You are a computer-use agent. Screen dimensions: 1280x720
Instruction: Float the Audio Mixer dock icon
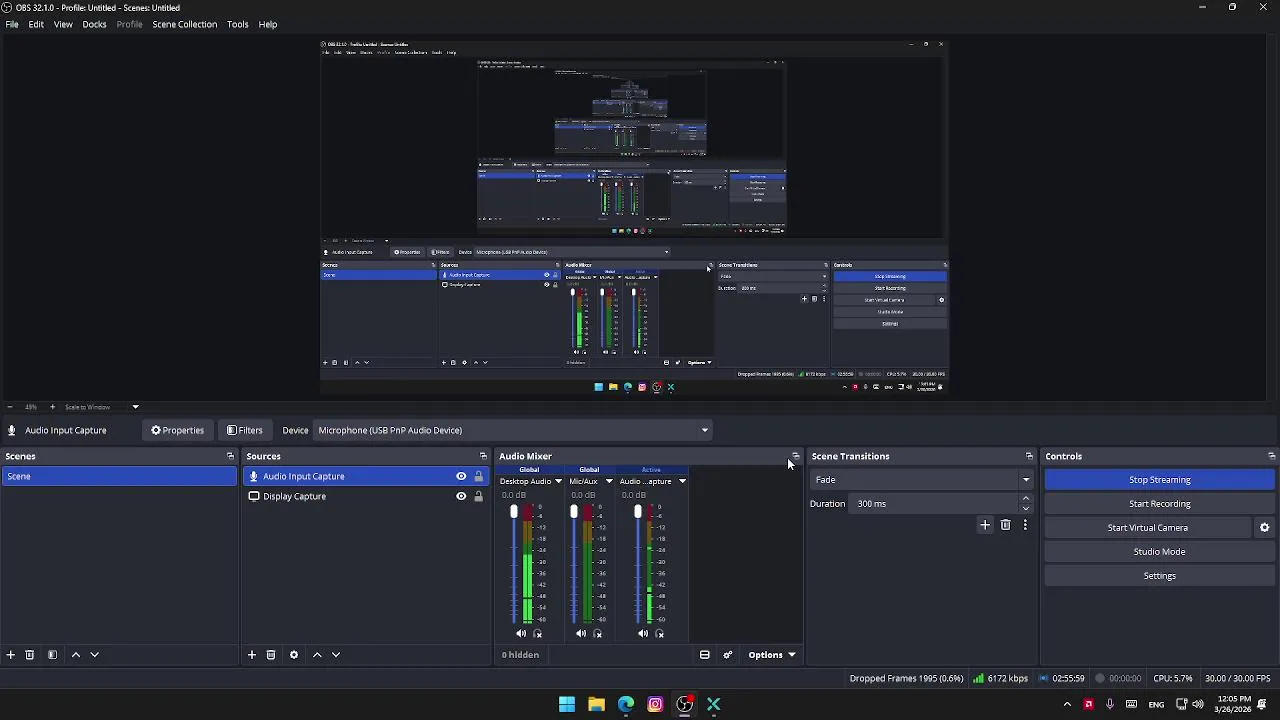[x=795, y=456]
